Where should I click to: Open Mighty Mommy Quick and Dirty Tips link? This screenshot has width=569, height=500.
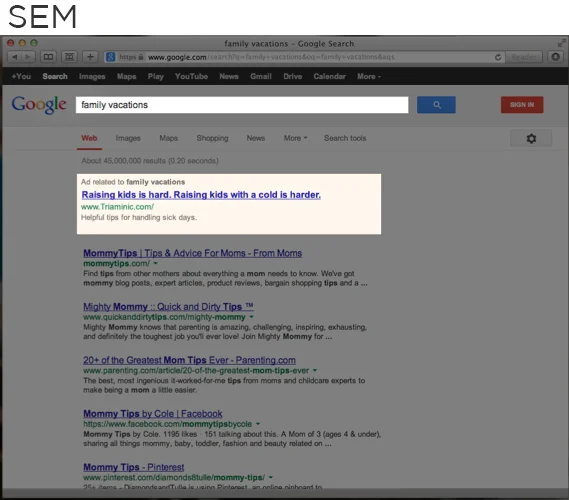[168, 307]
